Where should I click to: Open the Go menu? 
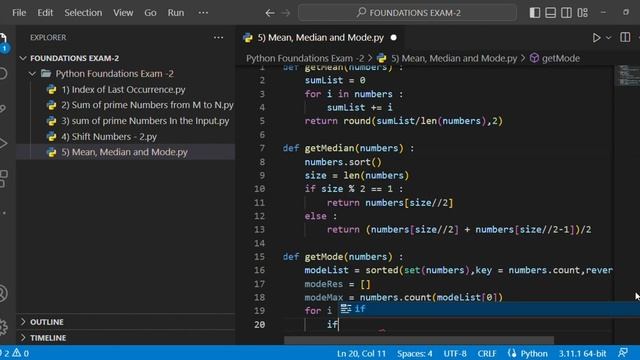pyautogui.click(x=150, y=13)
